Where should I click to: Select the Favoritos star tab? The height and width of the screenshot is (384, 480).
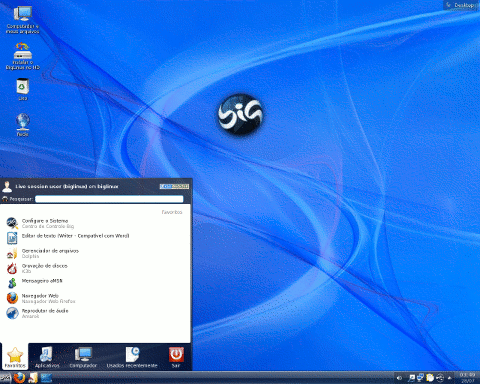(x=15, y=357)
